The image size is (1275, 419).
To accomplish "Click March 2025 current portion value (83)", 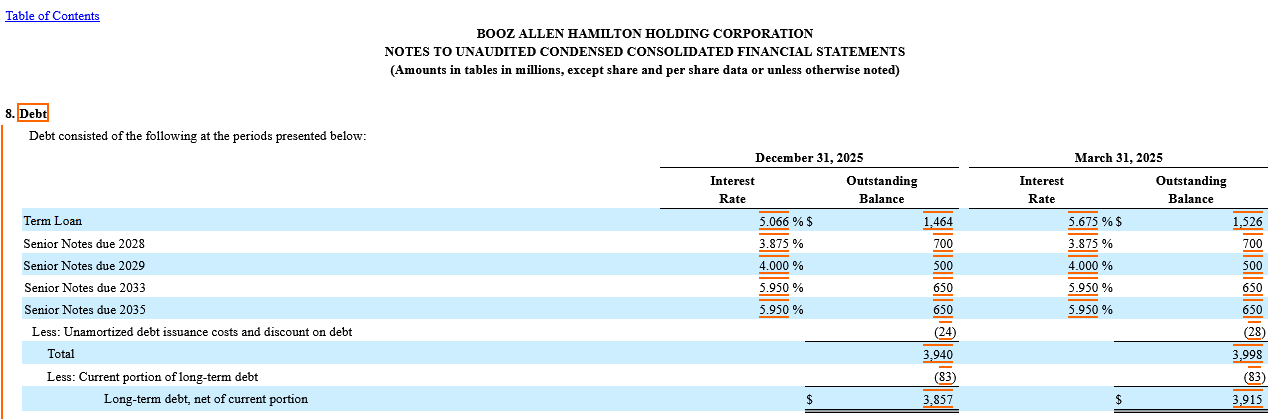I will 1254,376.
